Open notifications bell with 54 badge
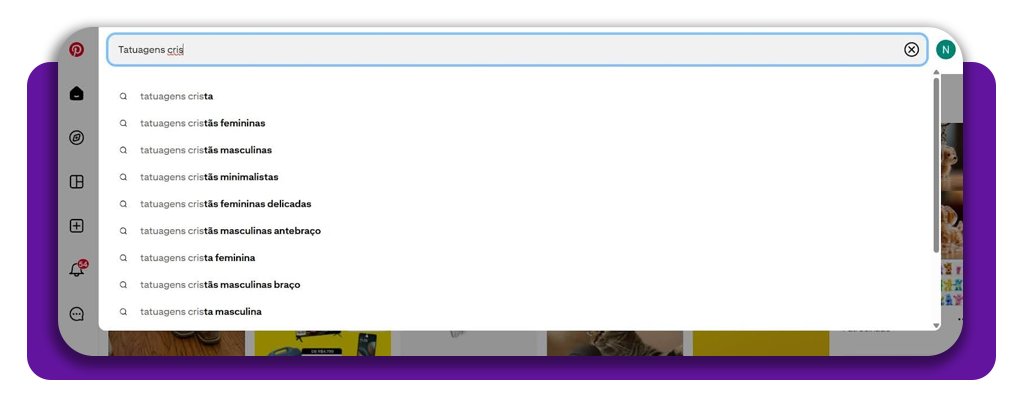Image resolution: width=1024 pixels, height=416 pixels. coord(78,268)
